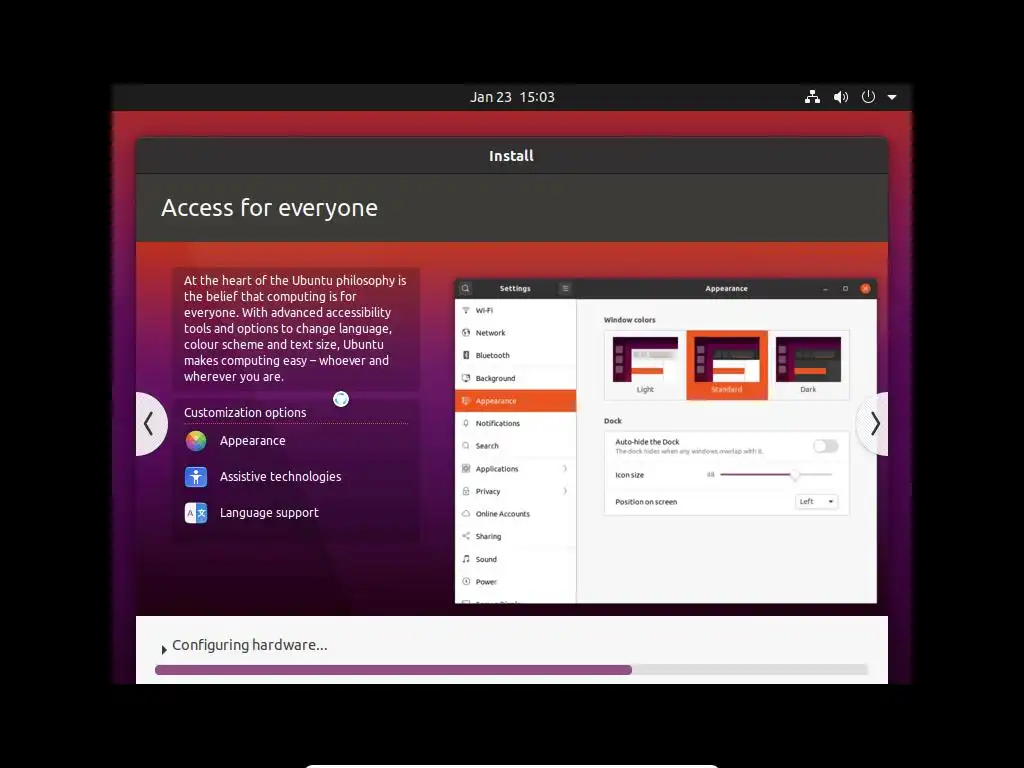This screenshot has width=1024, height=768.
Task: Expand the system menu arrow in top bar
Action: 892,97
